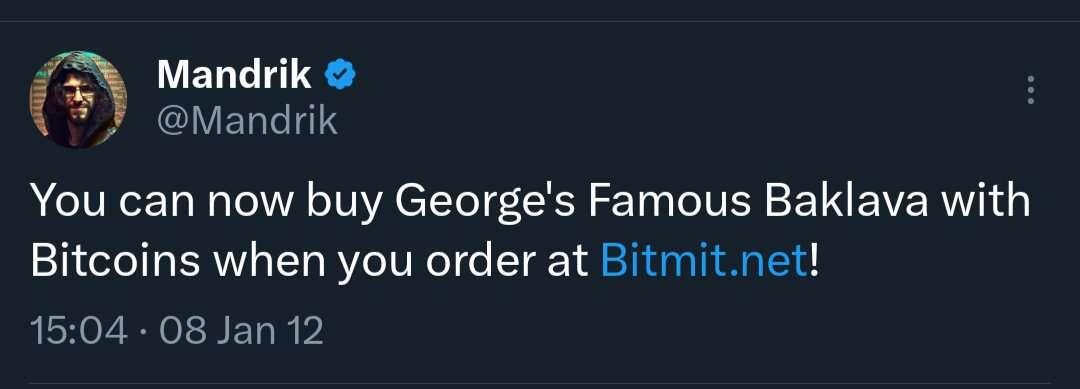The height and width of the screenshot is (389, 1080).
Task: Click the date 08 Jan 12
Action: pyautogui.click(x=241, y=332)
